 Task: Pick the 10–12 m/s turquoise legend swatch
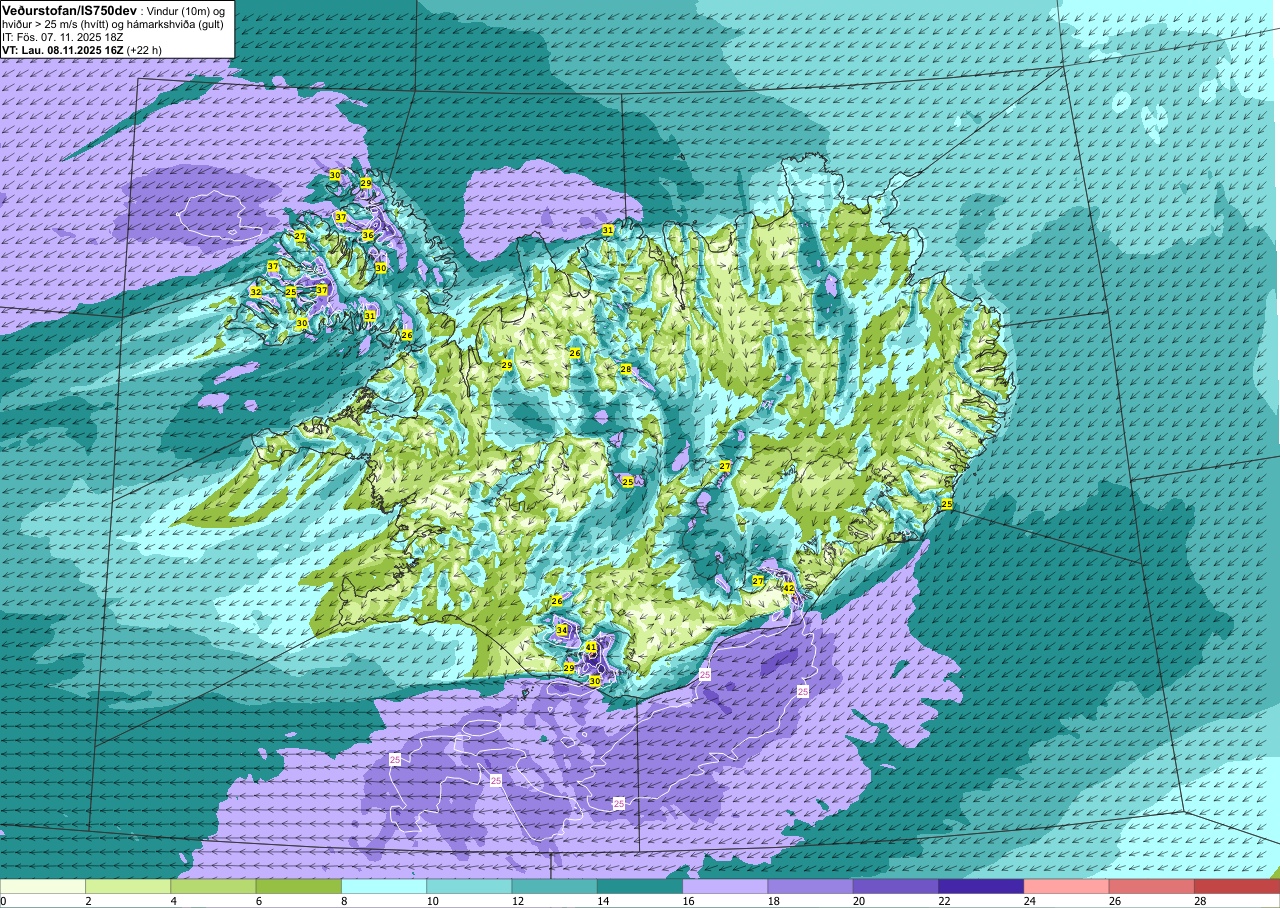469,886
